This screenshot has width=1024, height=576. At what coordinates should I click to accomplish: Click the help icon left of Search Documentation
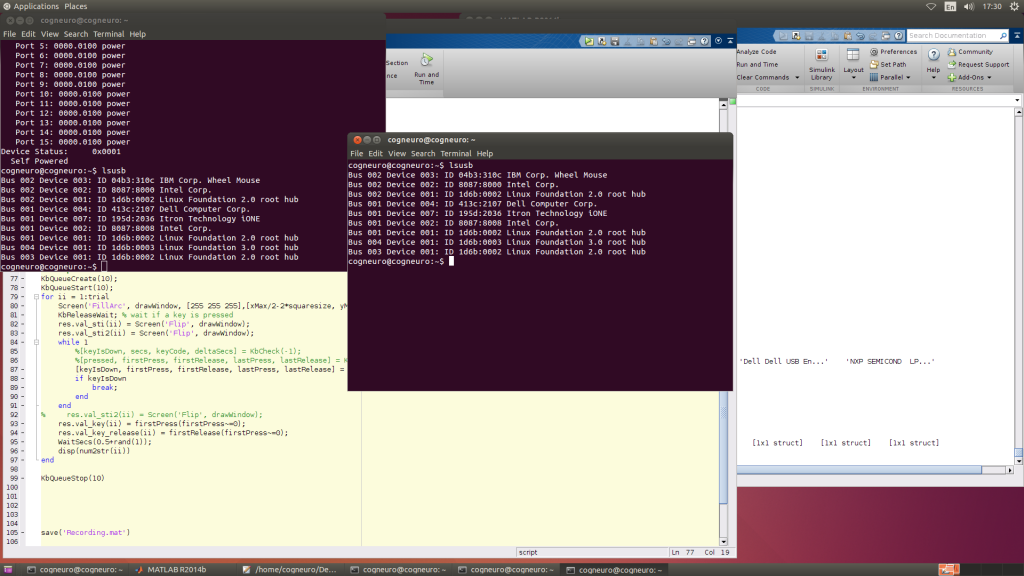click(899, 36)
